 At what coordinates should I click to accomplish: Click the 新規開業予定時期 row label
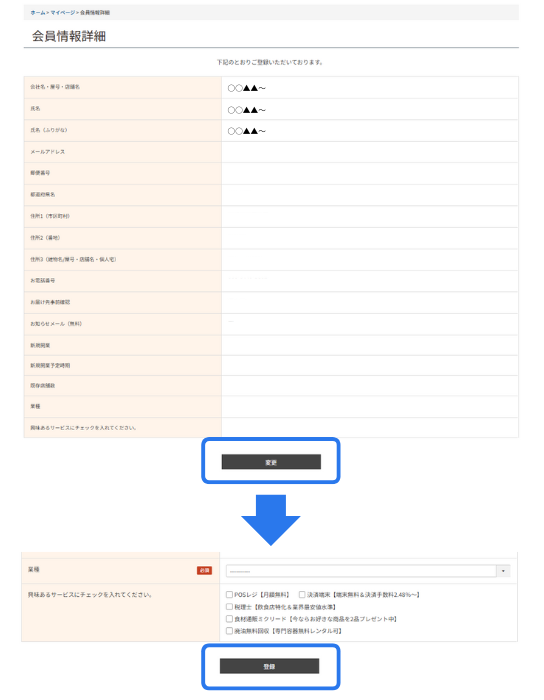[50, 365]
